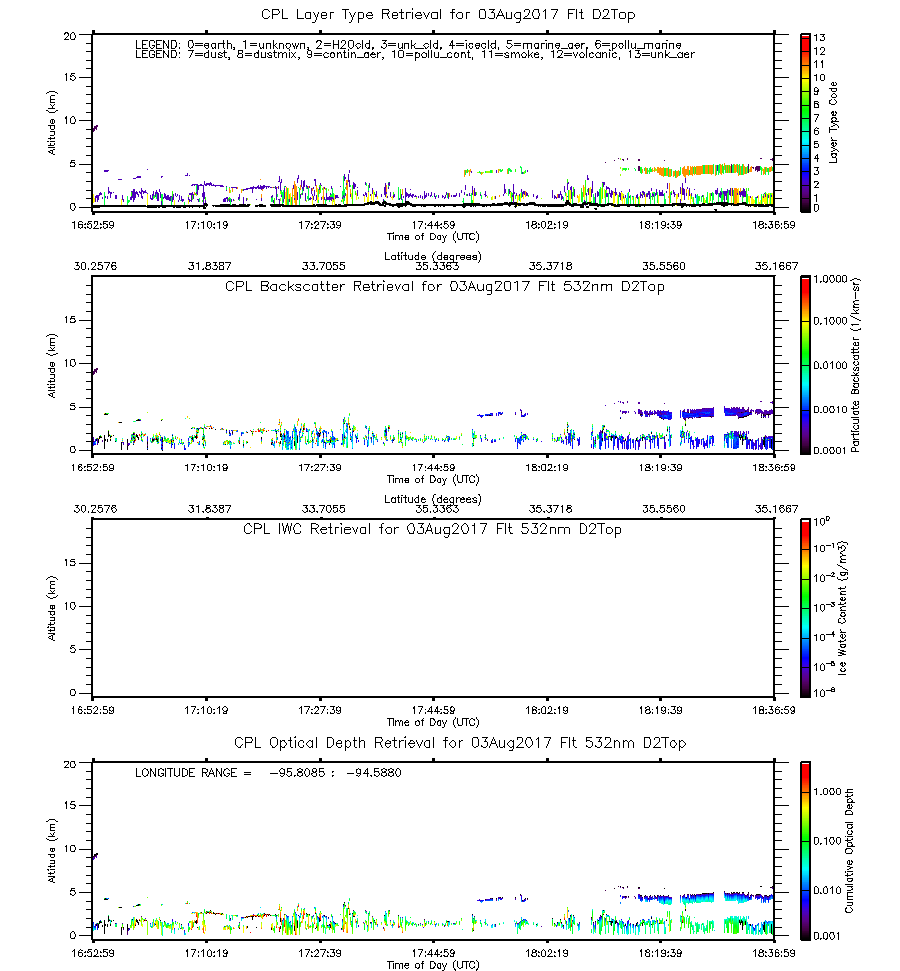Image resolution: width=900 pixels, height=971 pixels.
Task: Select the CPL Backscatter Retrieval title
Action: click(445, 286)
